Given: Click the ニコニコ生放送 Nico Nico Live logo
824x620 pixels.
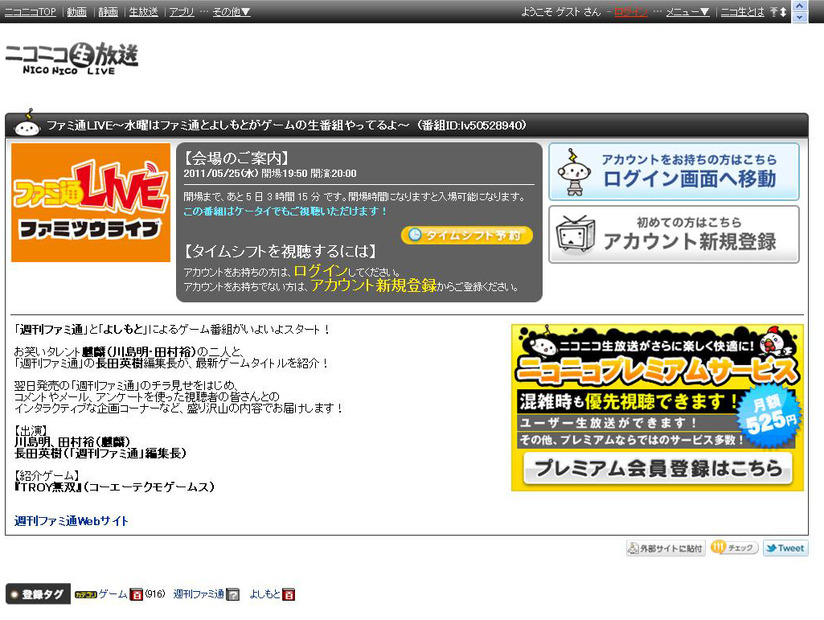Looking at the screenshot, I should [x=71, y=58].
